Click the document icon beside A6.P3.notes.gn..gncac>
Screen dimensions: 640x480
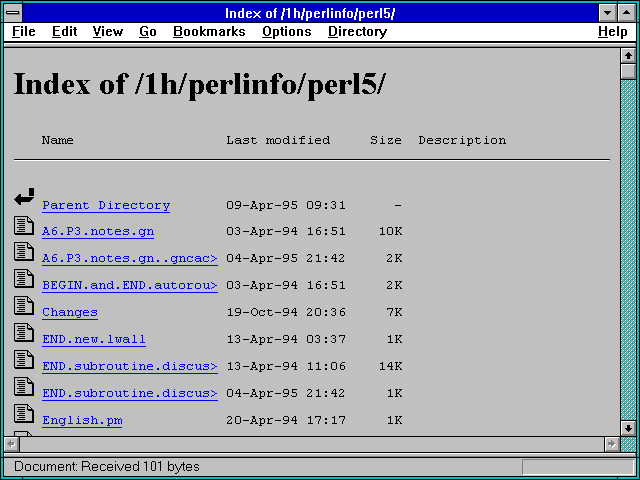tap(24, 252)
